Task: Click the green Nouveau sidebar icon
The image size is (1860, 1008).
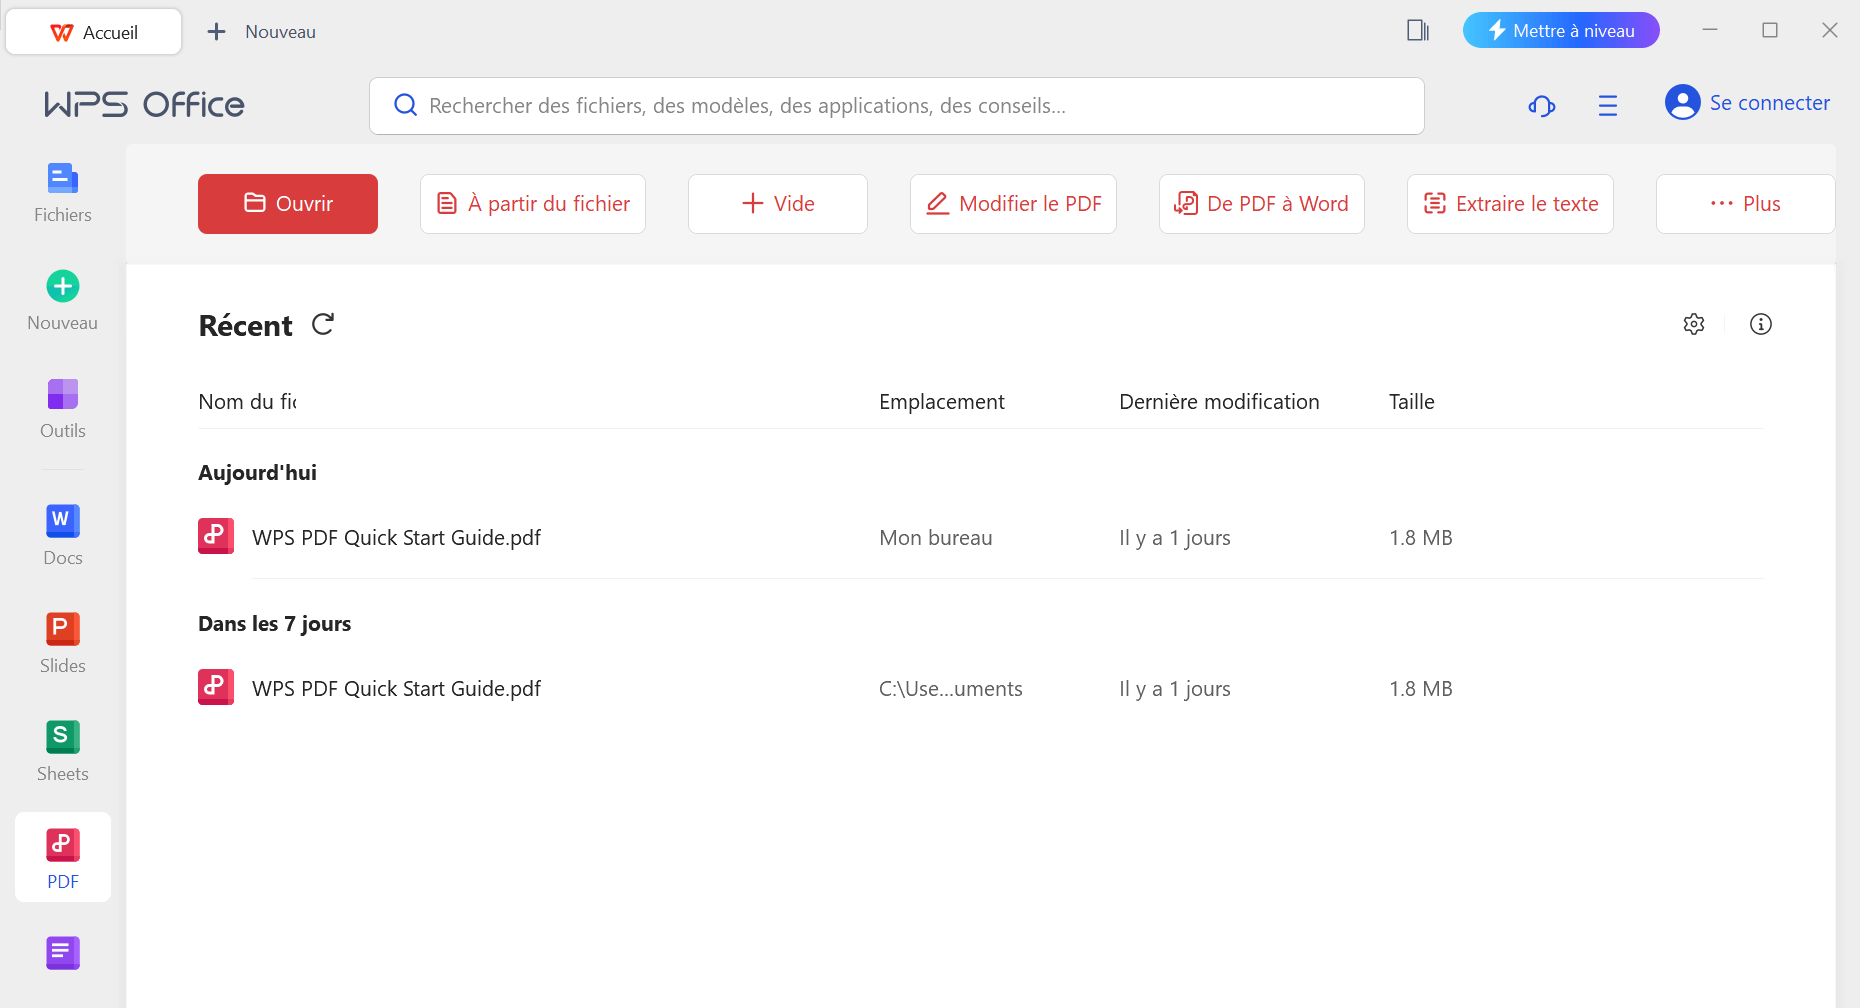Action: click(x=63, y=286)
